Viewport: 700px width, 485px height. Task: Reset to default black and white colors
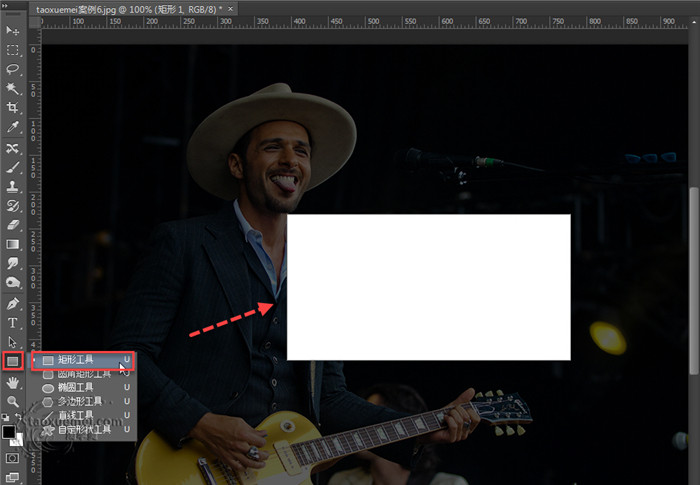point(6,419)
